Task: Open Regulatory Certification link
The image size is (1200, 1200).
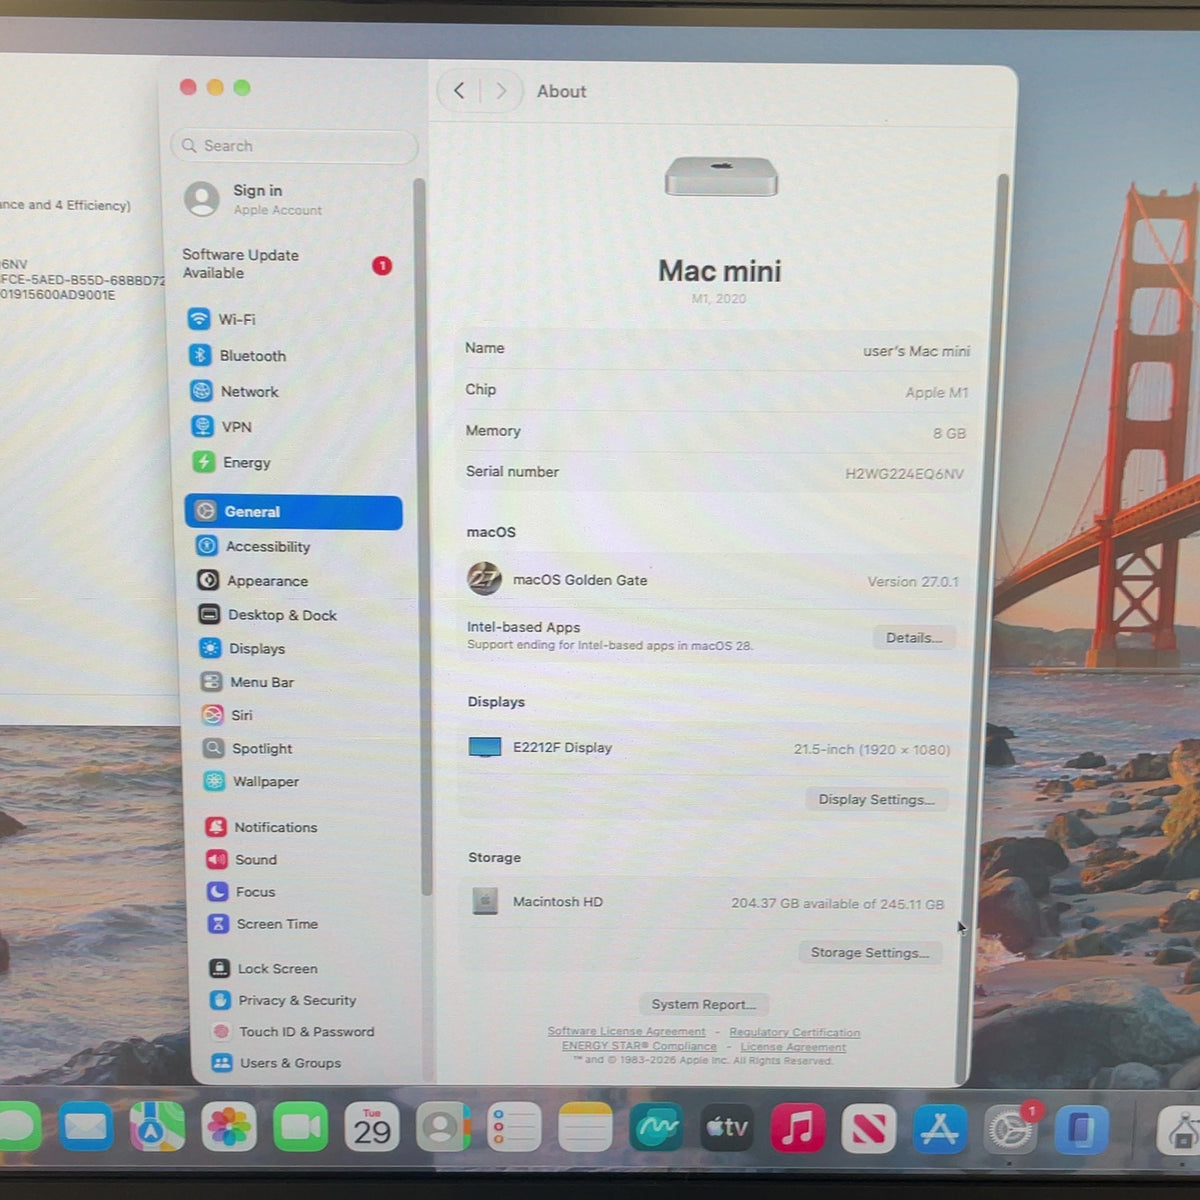Action: point(794,1032)
